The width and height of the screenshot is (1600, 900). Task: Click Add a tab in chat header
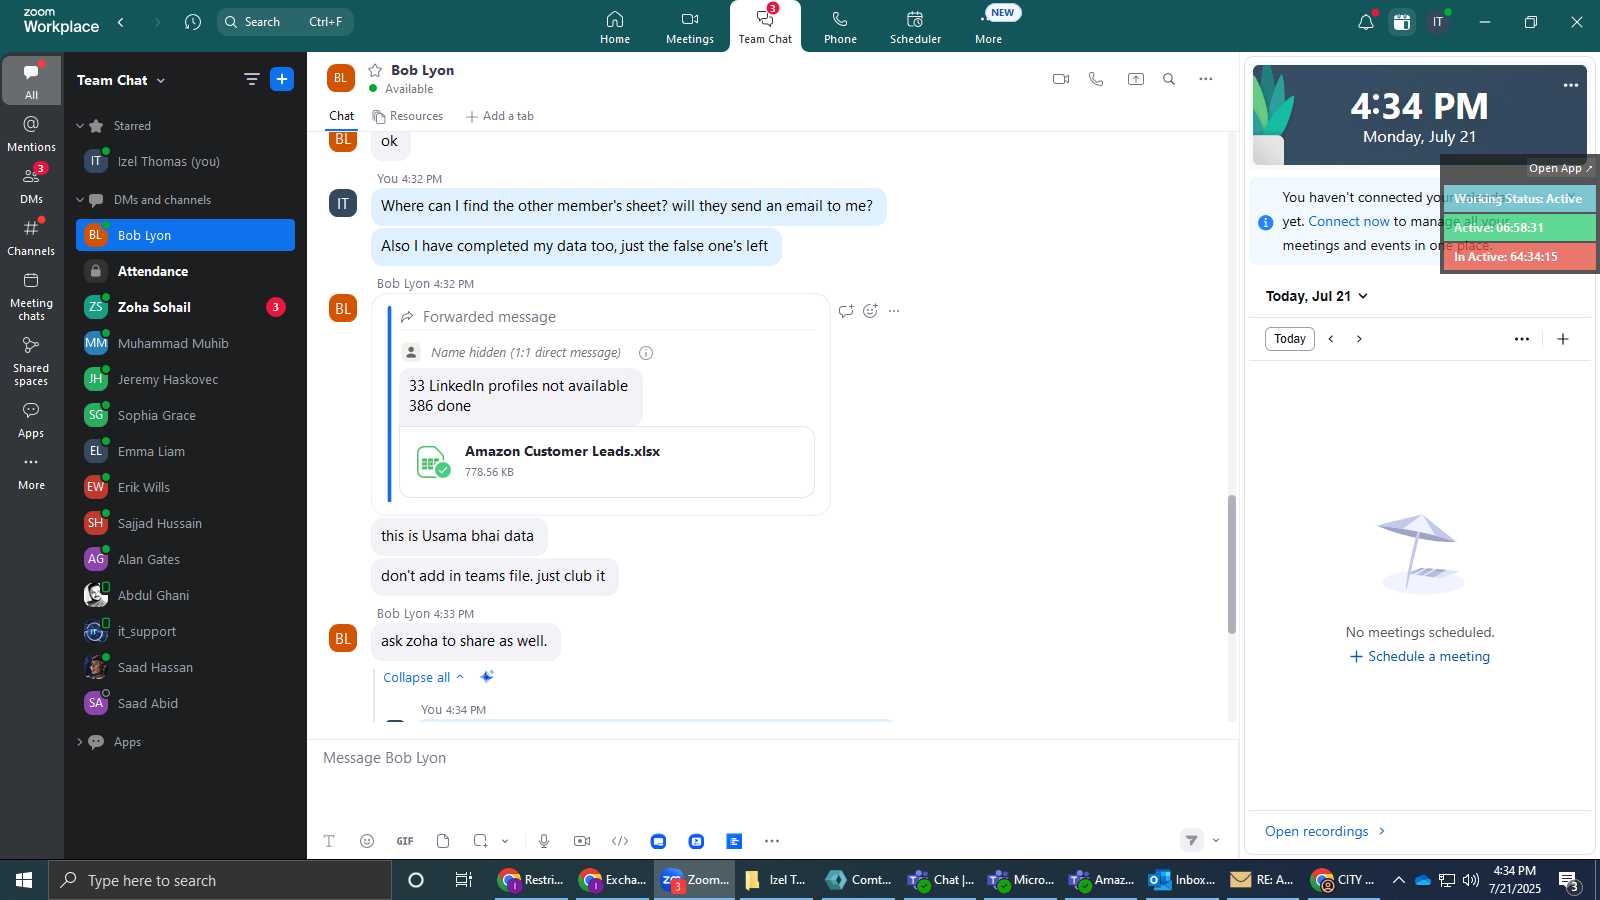point(500,116)
